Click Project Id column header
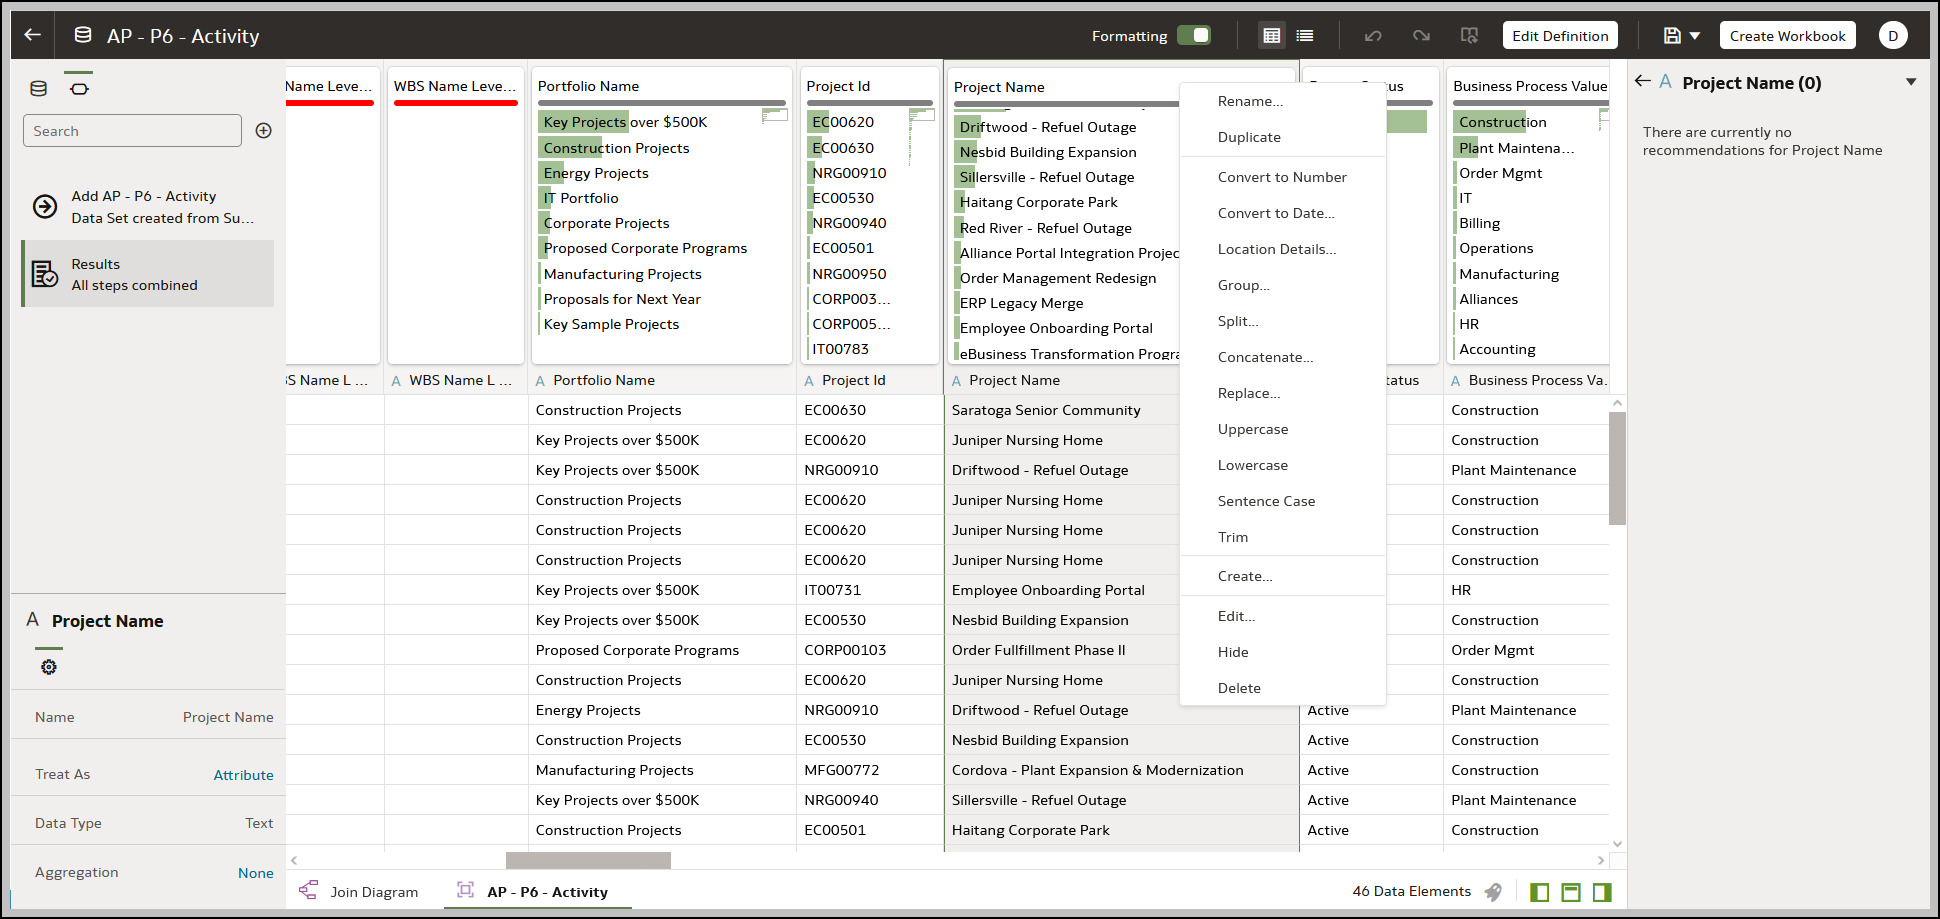The image size is (1940, 919). pyautogui.click(x=869, y=380)
